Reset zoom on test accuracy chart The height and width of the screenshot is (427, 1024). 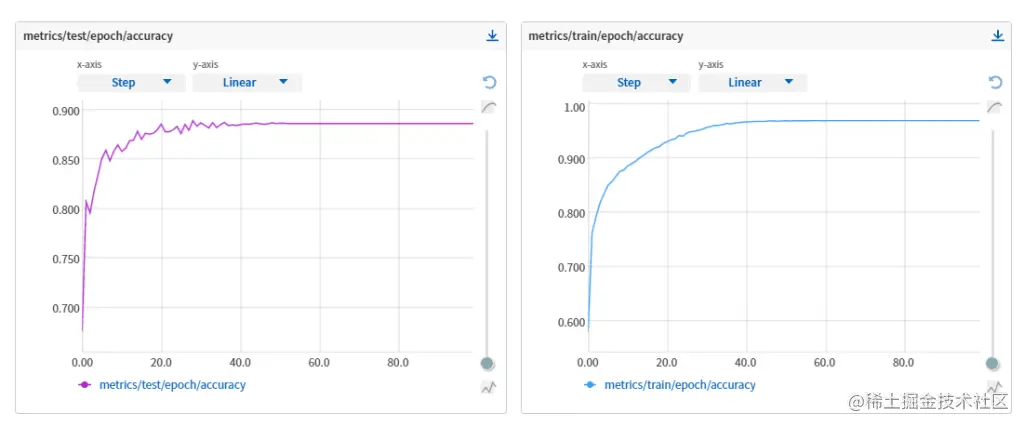tap(490, 82)
